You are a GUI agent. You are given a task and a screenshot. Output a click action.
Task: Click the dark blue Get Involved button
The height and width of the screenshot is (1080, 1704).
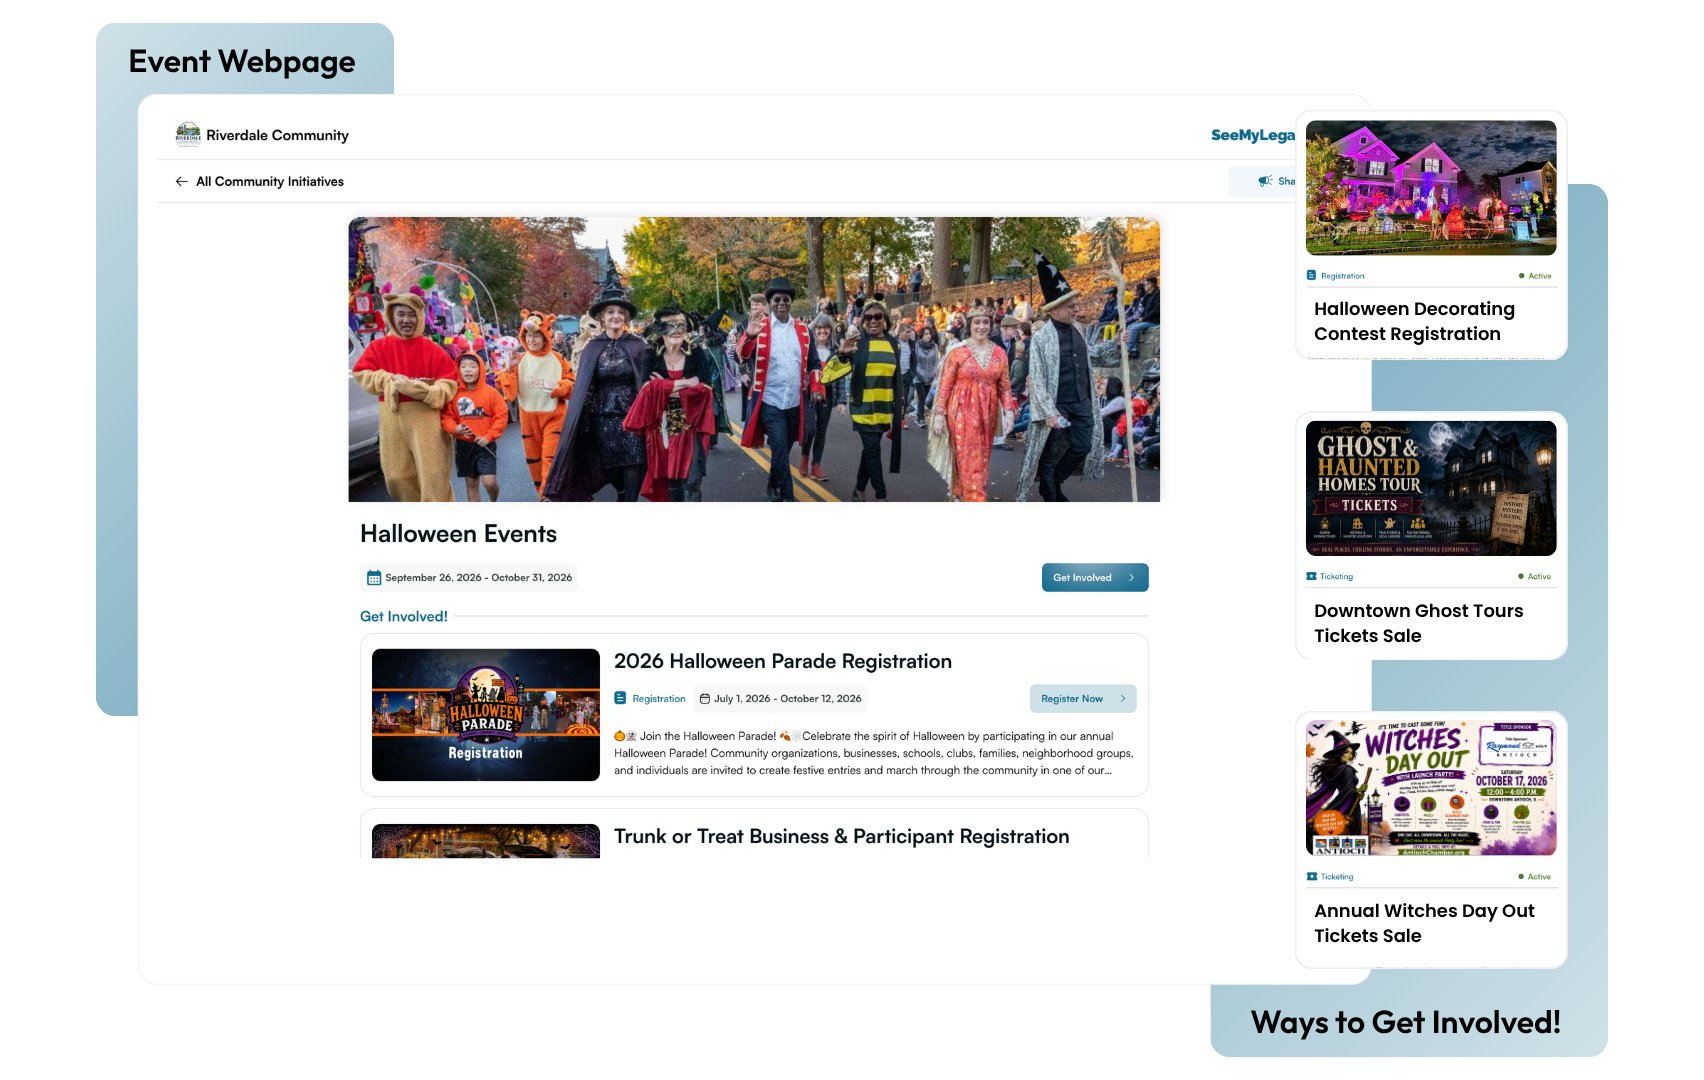click(x=1095, y=578)
